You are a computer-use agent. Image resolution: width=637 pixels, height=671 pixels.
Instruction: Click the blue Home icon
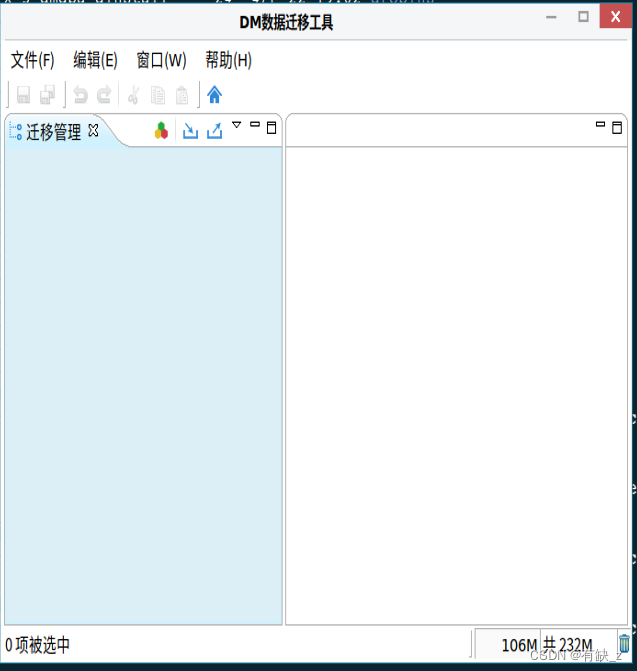pyautogui.click(x=214, y=95)
